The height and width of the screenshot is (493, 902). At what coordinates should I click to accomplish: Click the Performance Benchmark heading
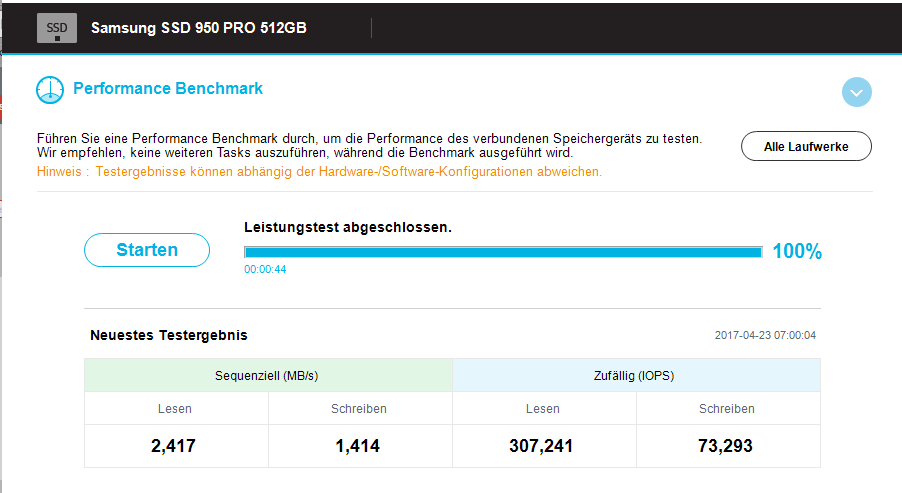(x=168, y=89)
